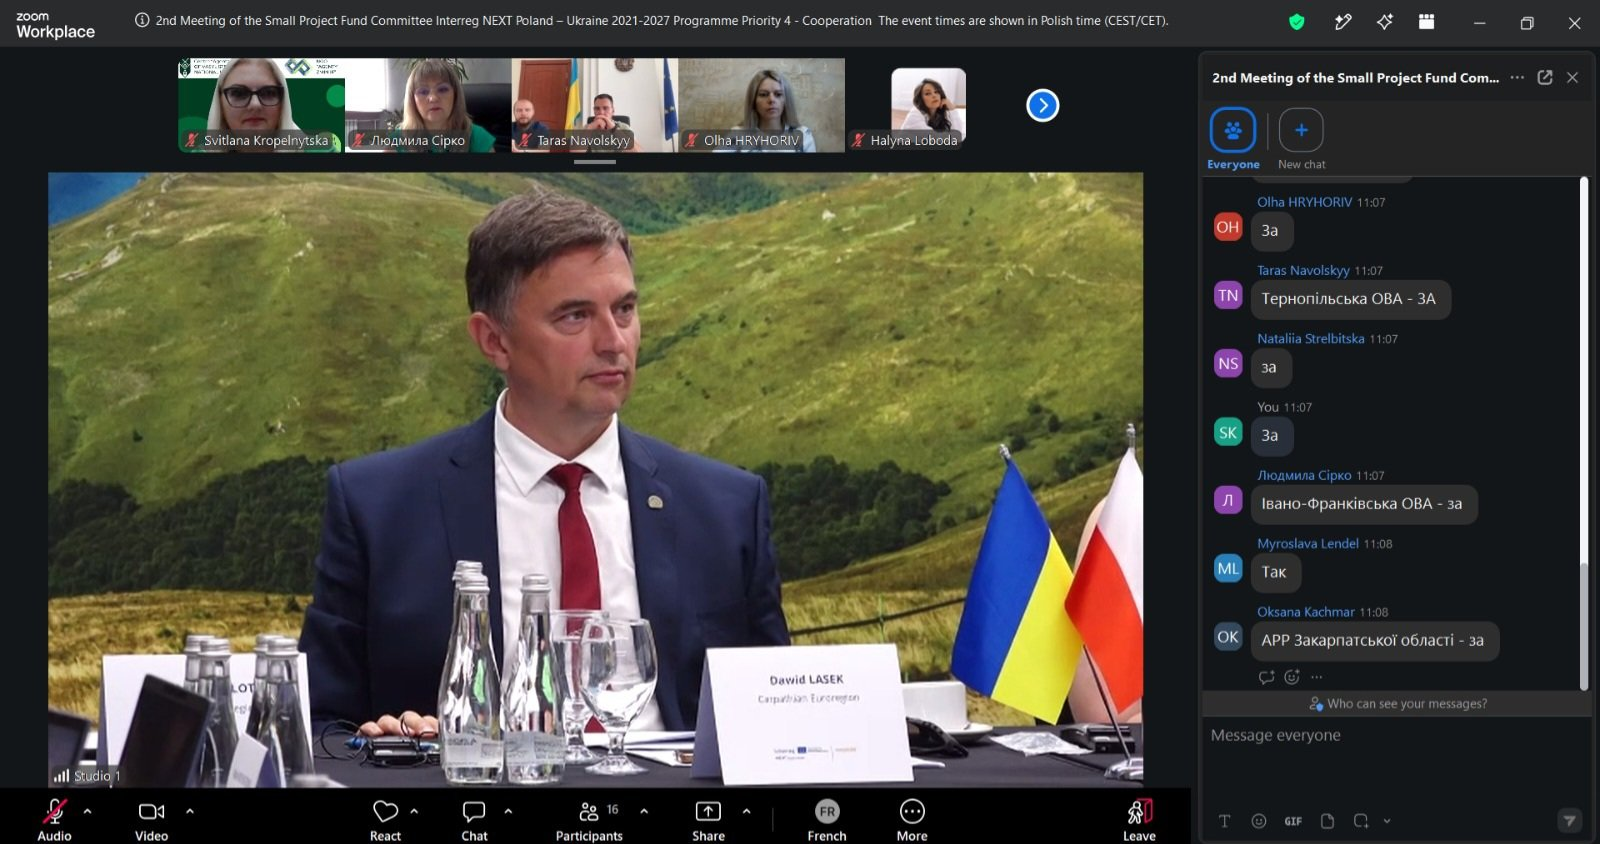Add emoji reaction to Oksana Kachmar's message
1600x844 pixels.
pos(1292,677)
